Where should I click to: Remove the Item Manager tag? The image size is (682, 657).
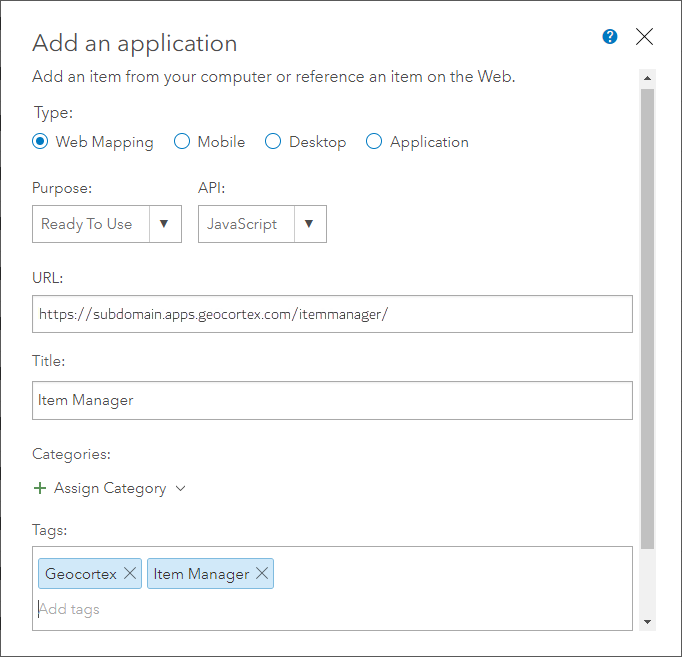coord(262,573)
